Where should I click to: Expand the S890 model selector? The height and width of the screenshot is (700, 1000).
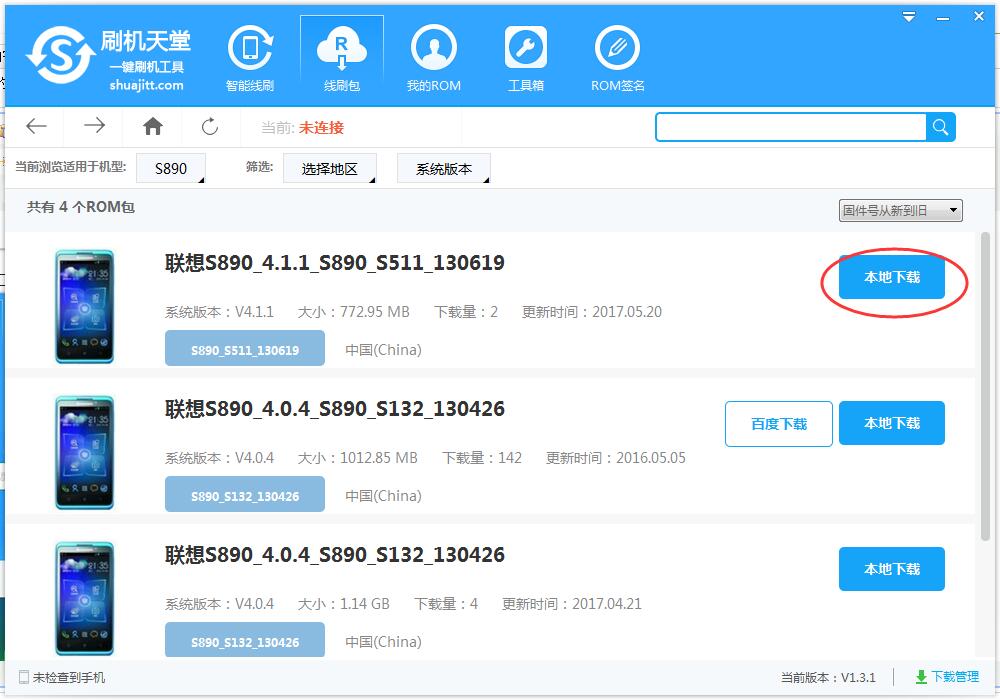tap(171, 168)
